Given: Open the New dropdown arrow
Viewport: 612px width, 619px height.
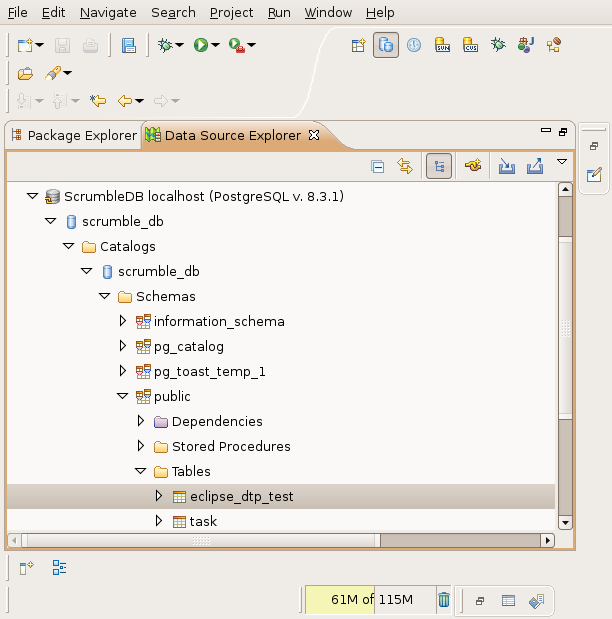Looking at the screenshot, I should (39, 45).
